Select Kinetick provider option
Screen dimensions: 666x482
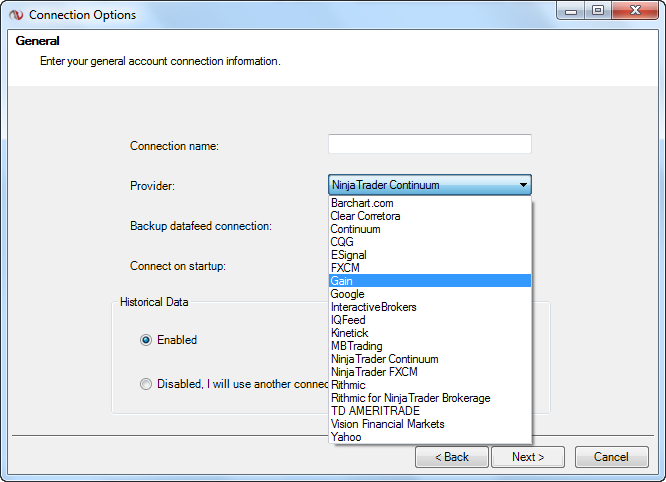point(430,333)
